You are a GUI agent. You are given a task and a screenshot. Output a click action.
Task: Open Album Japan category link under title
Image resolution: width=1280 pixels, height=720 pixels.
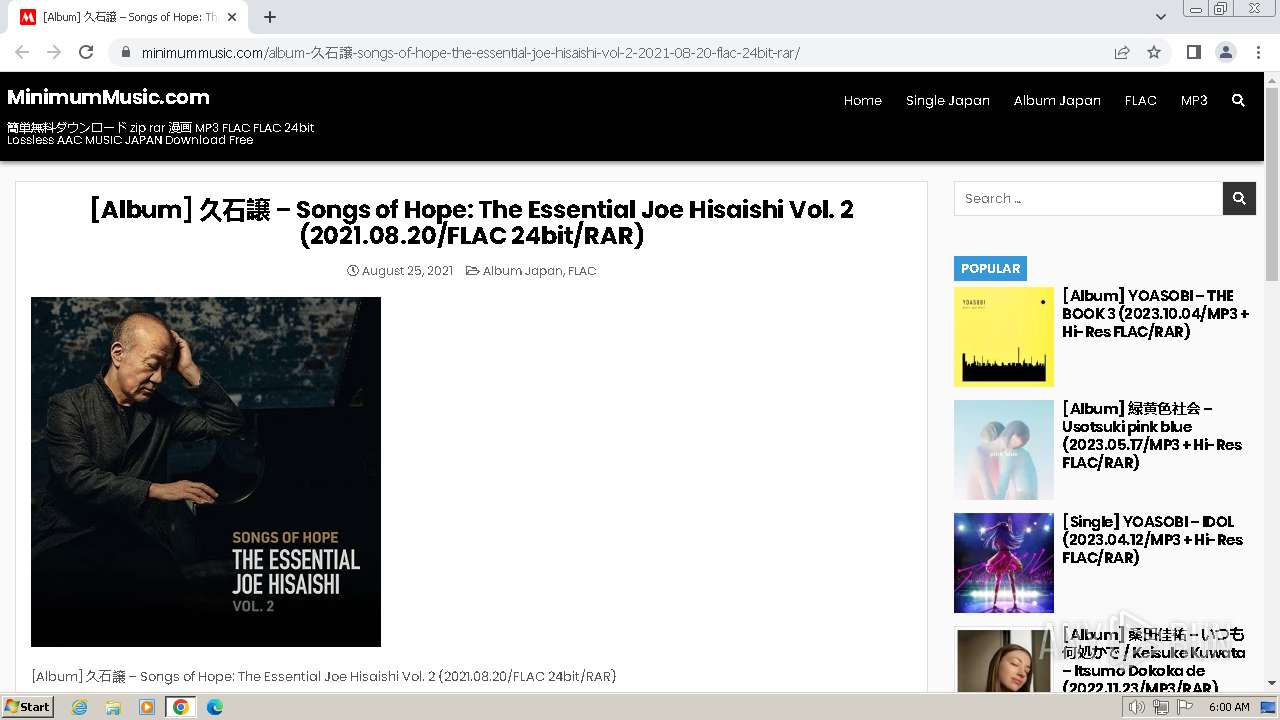tap(522, 271)
